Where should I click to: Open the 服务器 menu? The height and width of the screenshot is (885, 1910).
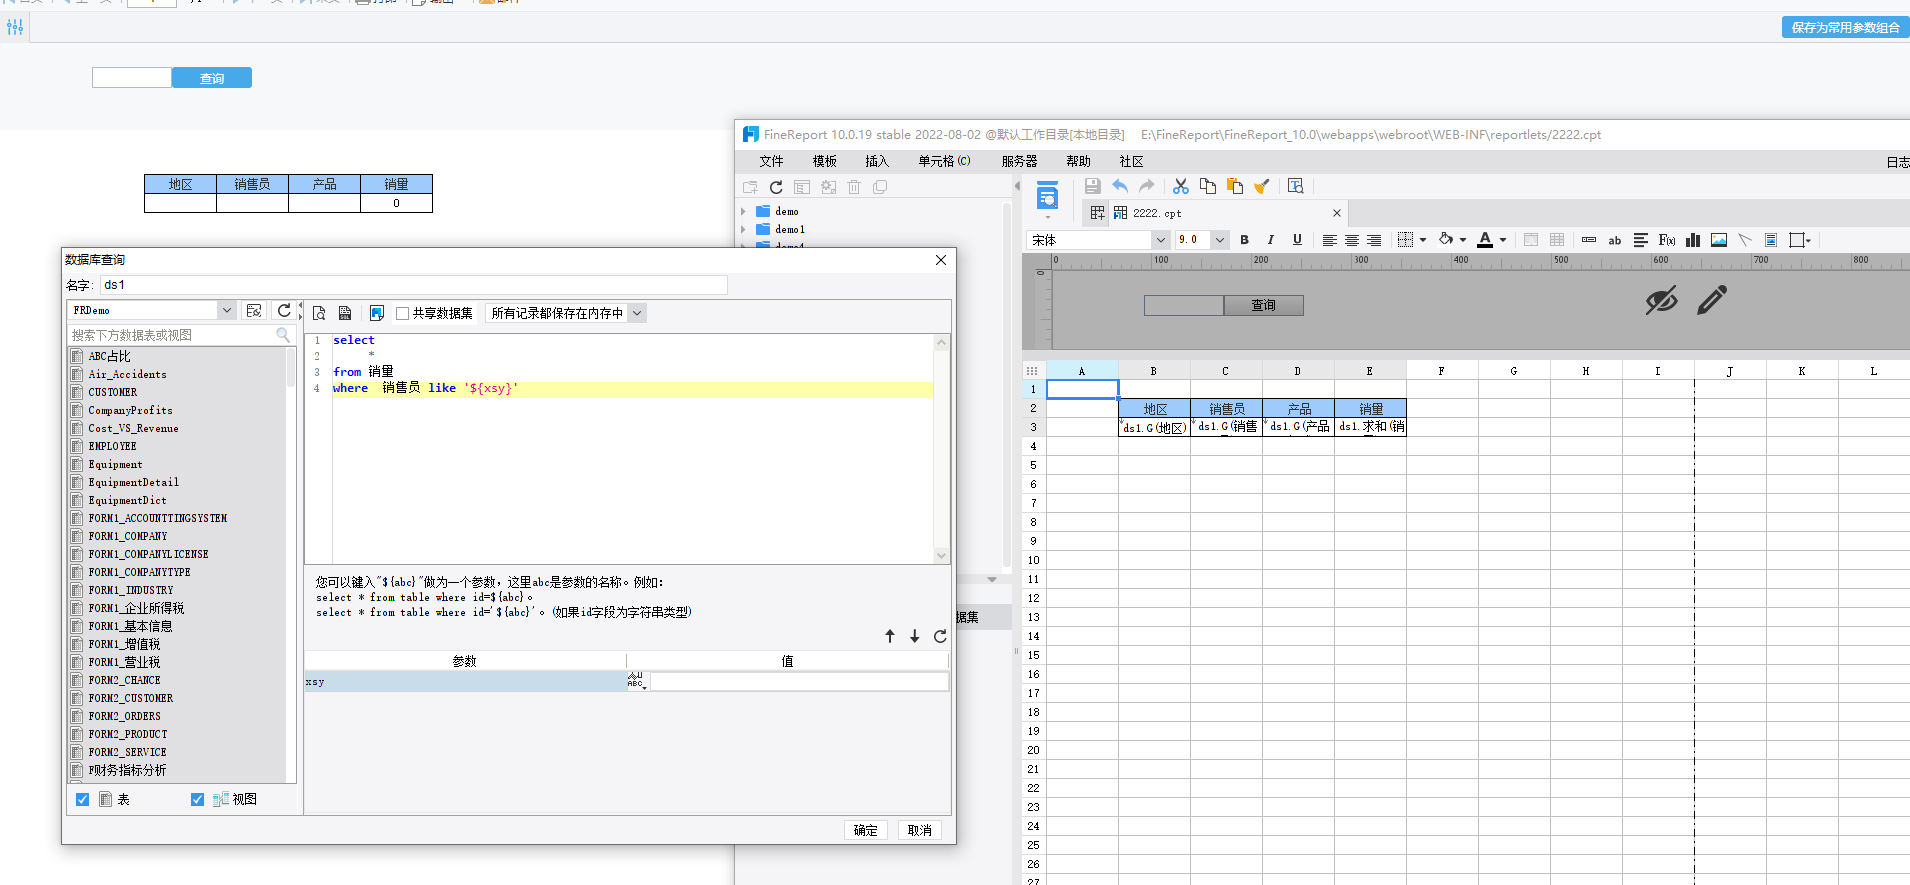click(1019, 161)
